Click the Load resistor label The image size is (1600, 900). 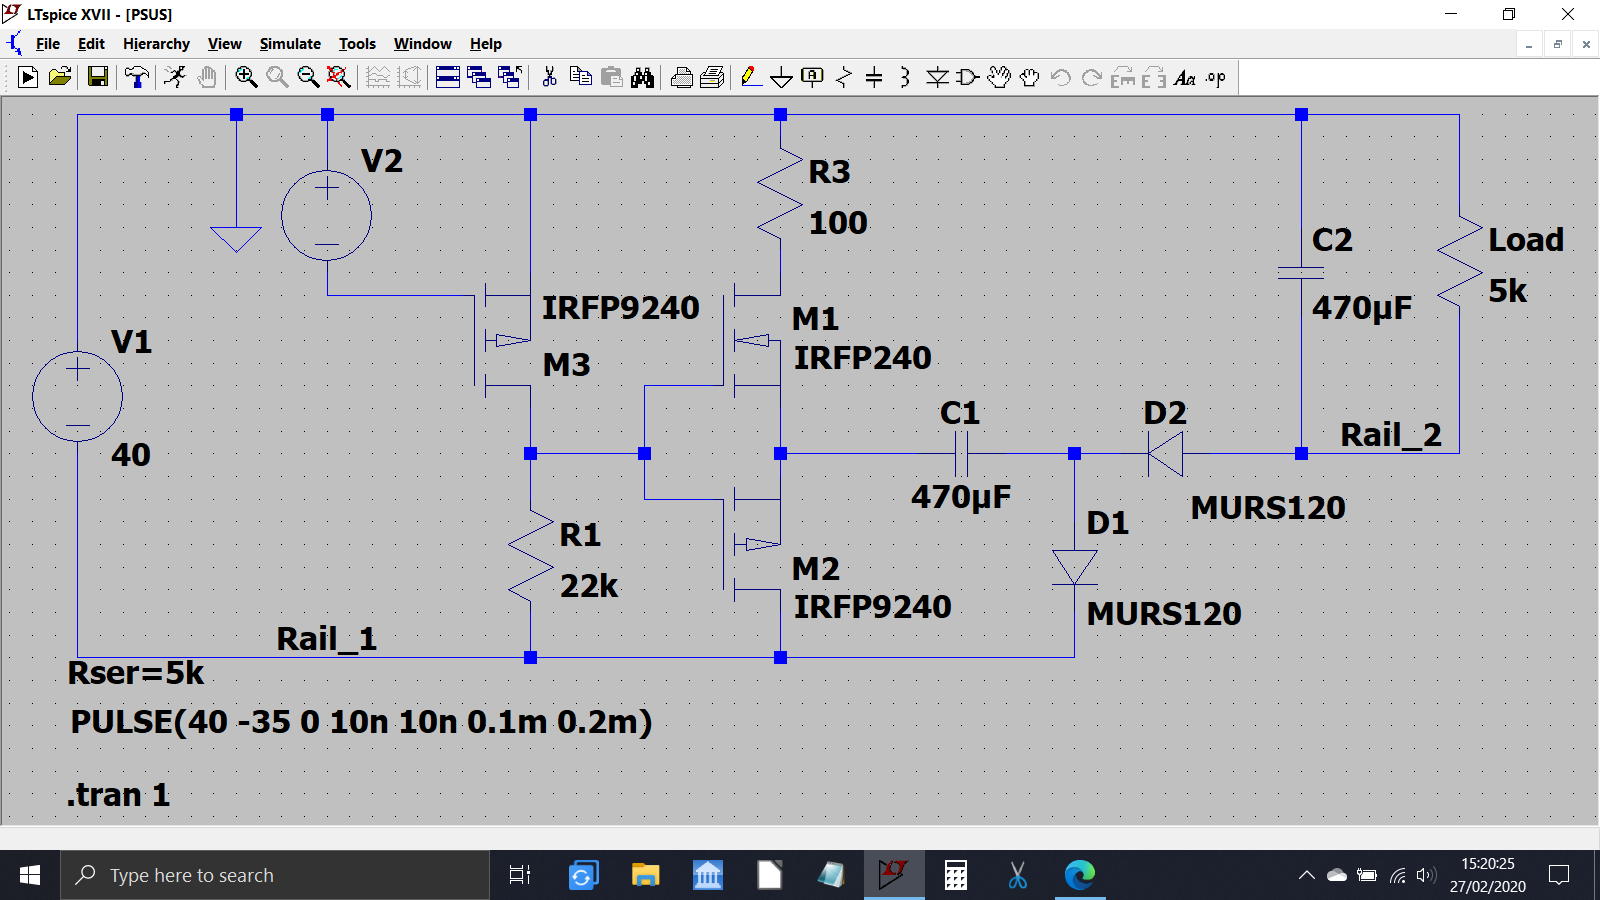(x=1526, y=240)
